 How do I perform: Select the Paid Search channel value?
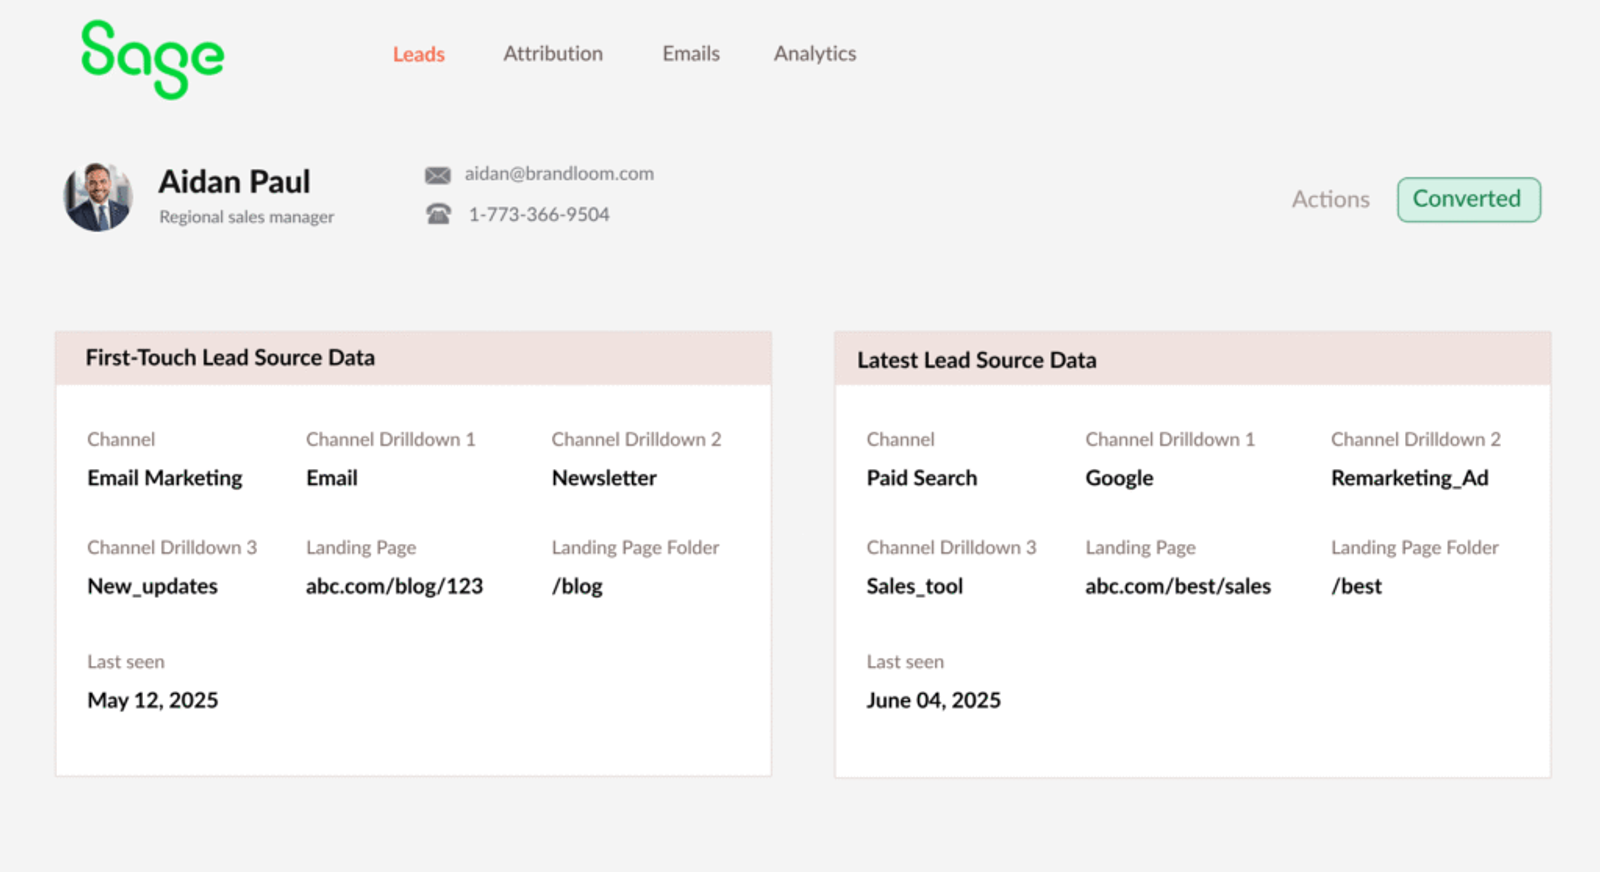coord(921,478)
